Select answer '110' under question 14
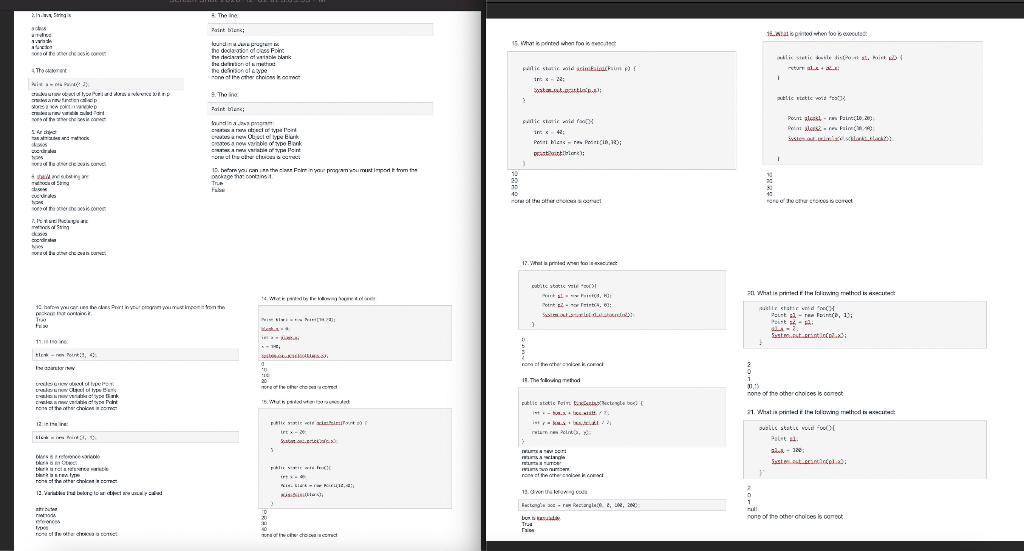This screenshot has width=1024, height=551. [x=264, y=375]
